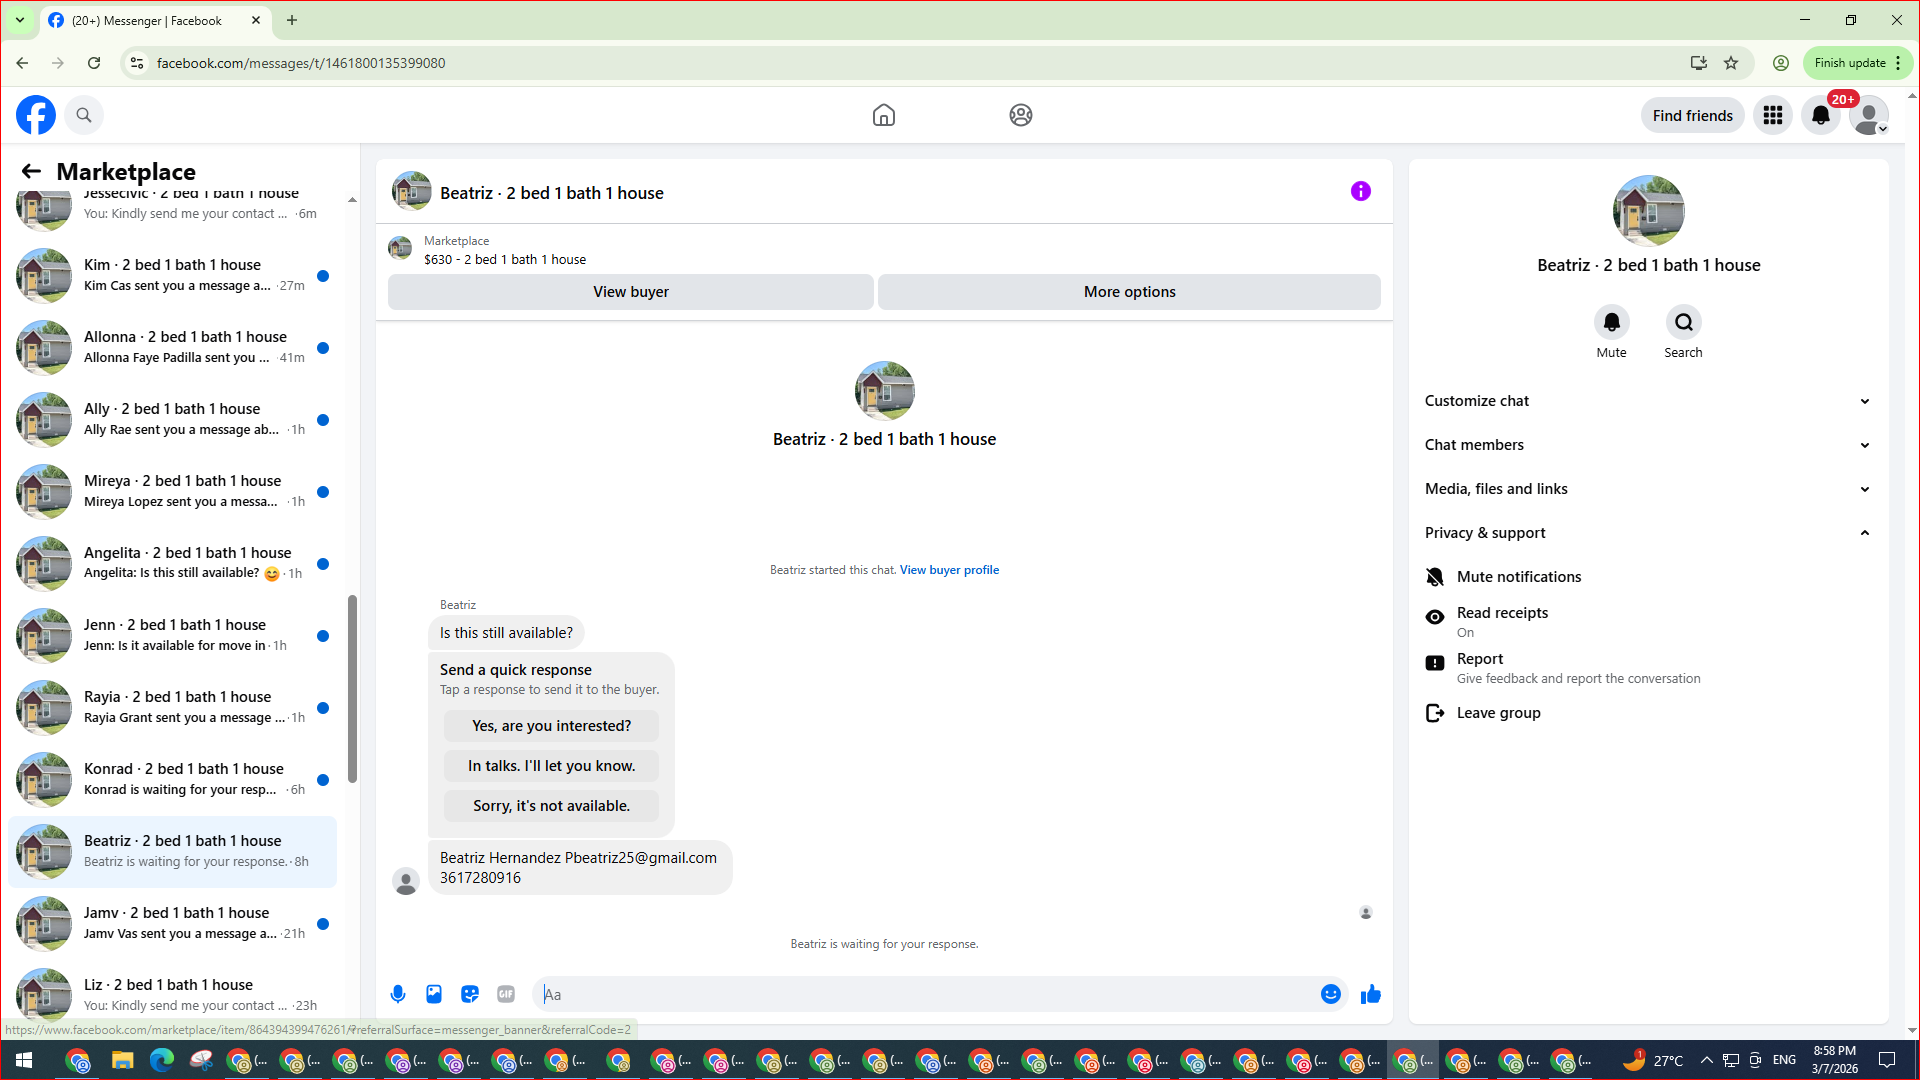This screenshot has width=1920, height=1080.
Task: Reload the browser page
Action: click(x=94, y=63)
